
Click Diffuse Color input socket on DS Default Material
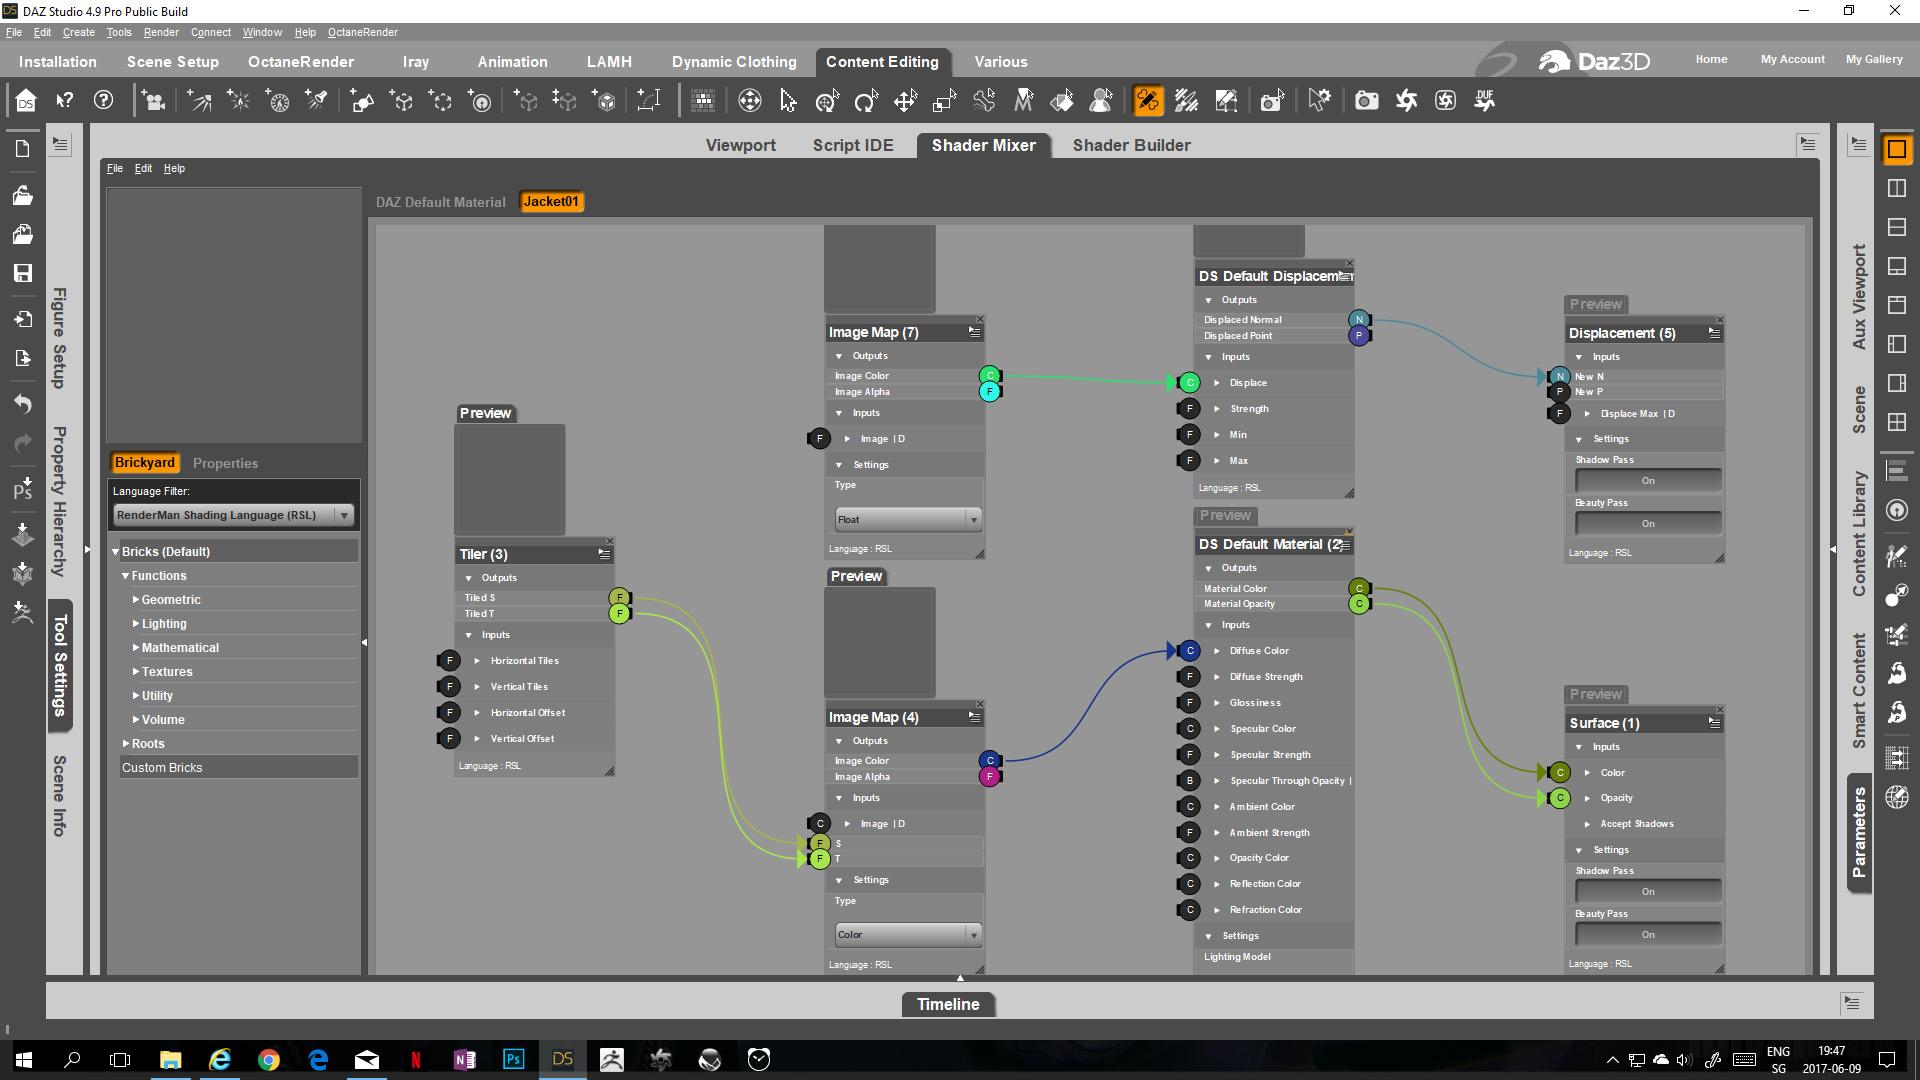click(x=1189, y=651)
